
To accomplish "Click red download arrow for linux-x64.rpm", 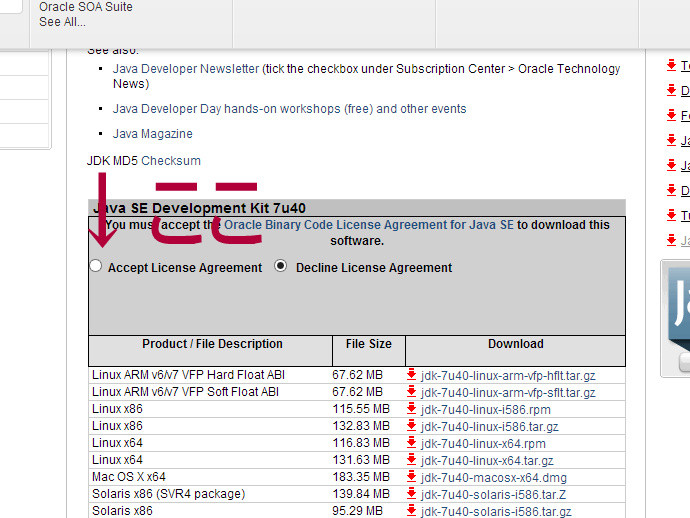I will [x=411, y=442].
